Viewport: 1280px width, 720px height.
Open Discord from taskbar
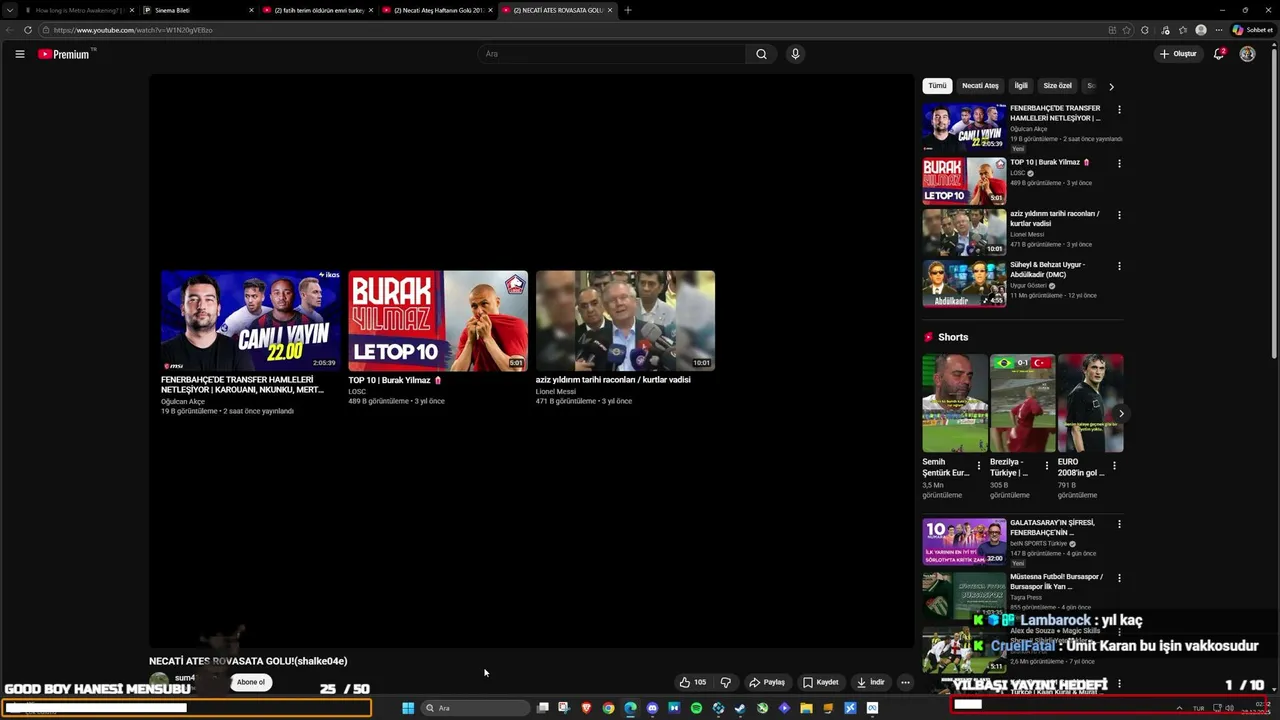pyautogui.click(x=652, y=708)
